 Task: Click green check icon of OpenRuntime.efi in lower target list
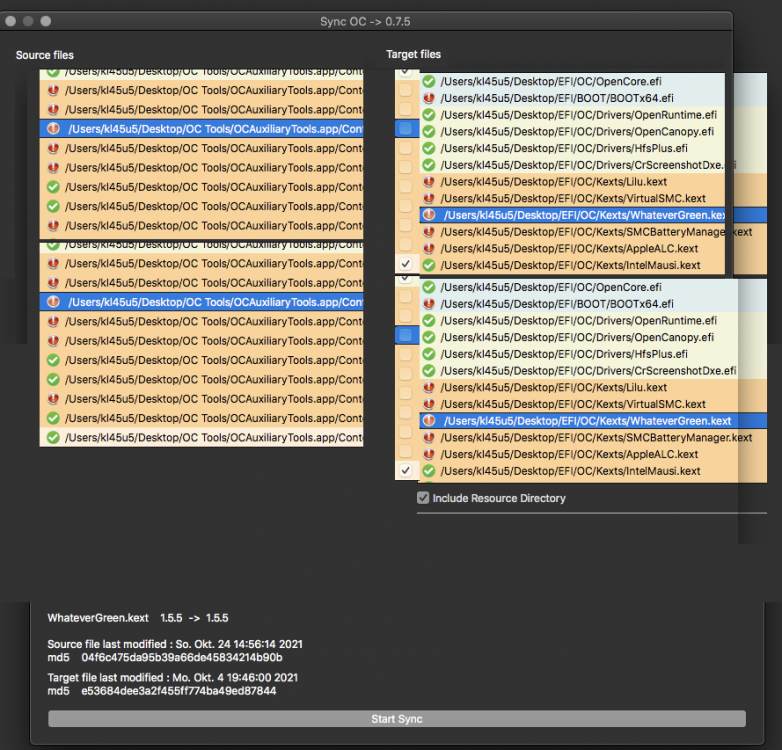(429, 321)
